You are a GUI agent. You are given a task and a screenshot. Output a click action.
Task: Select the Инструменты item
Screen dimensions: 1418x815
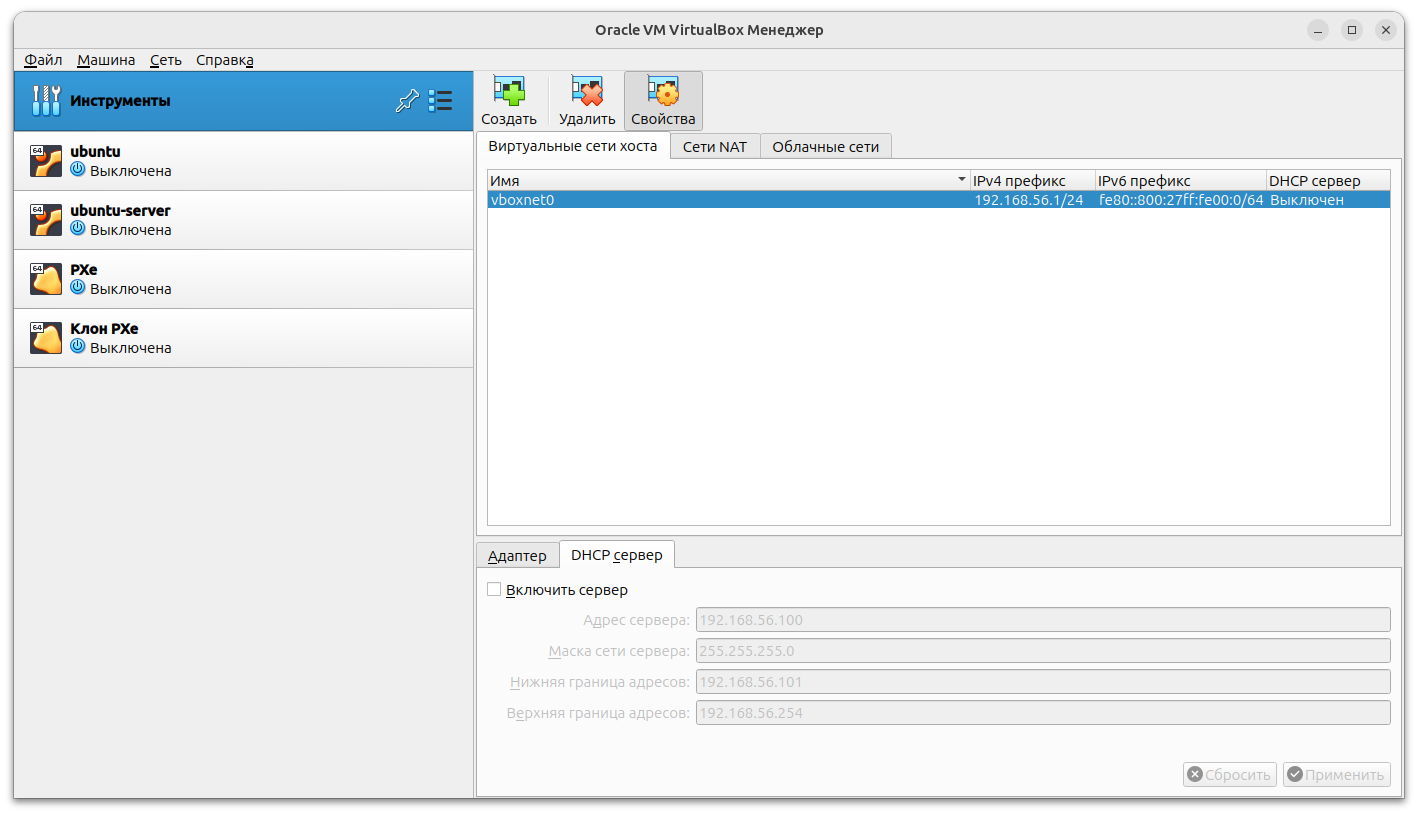pos(243,101)
